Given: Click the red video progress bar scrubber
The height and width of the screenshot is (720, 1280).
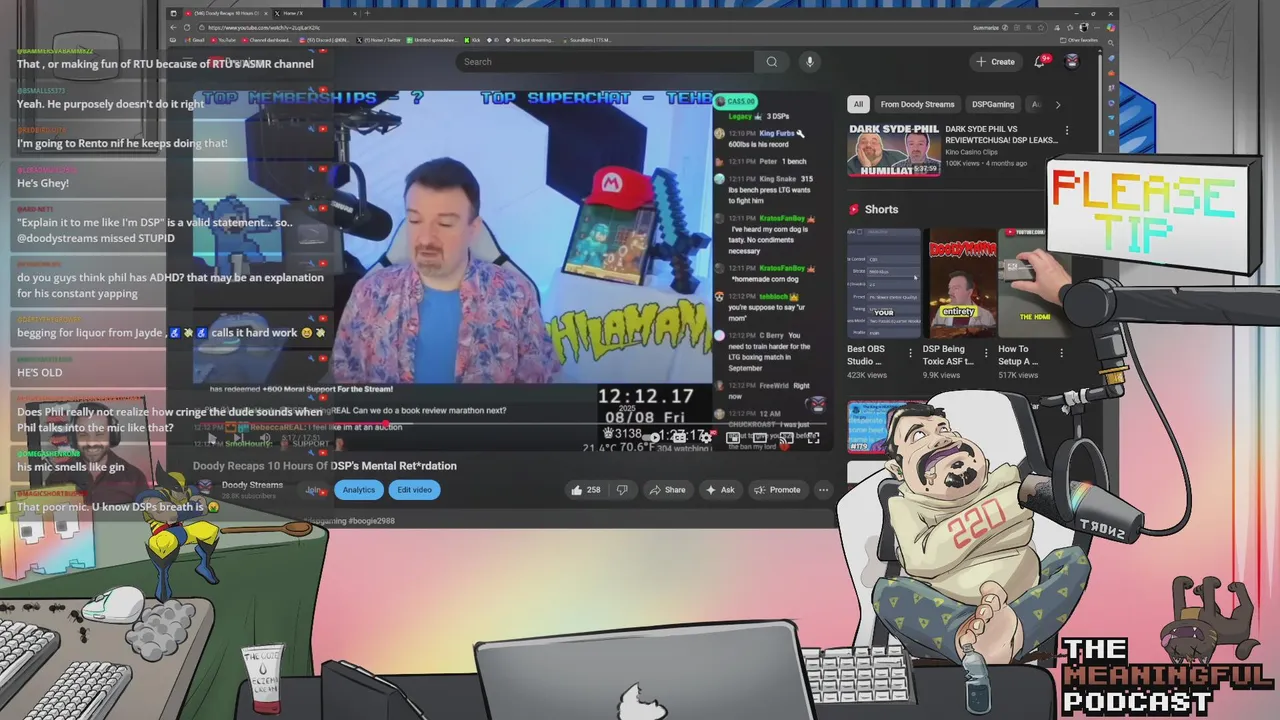Looking at the screenshot, I should click(x=386, y=424).
